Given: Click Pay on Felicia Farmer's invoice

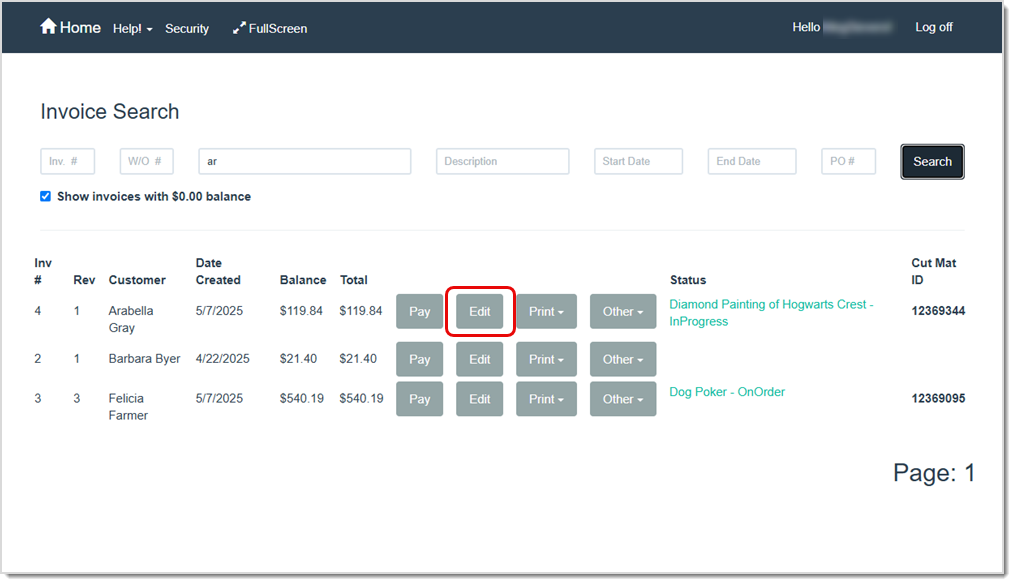Looking at the screenshot, I should pos(419,398).
